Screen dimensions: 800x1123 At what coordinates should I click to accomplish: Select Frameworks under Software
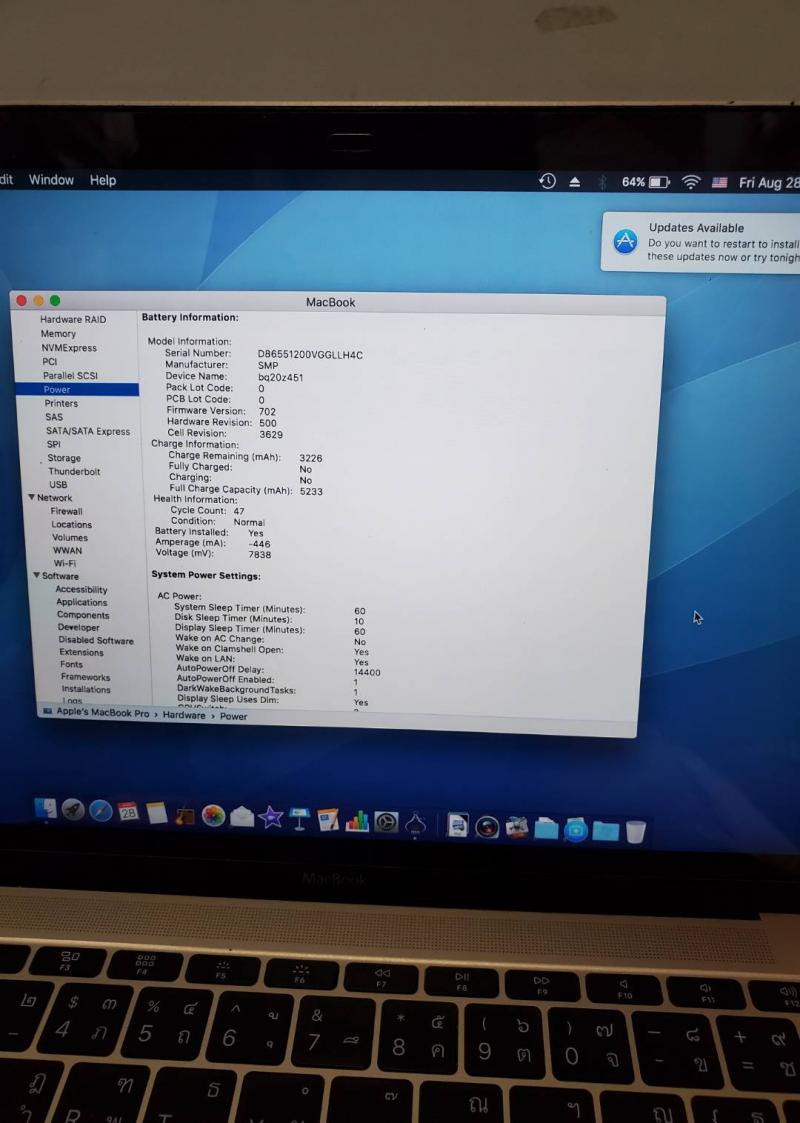click(85, 677)
